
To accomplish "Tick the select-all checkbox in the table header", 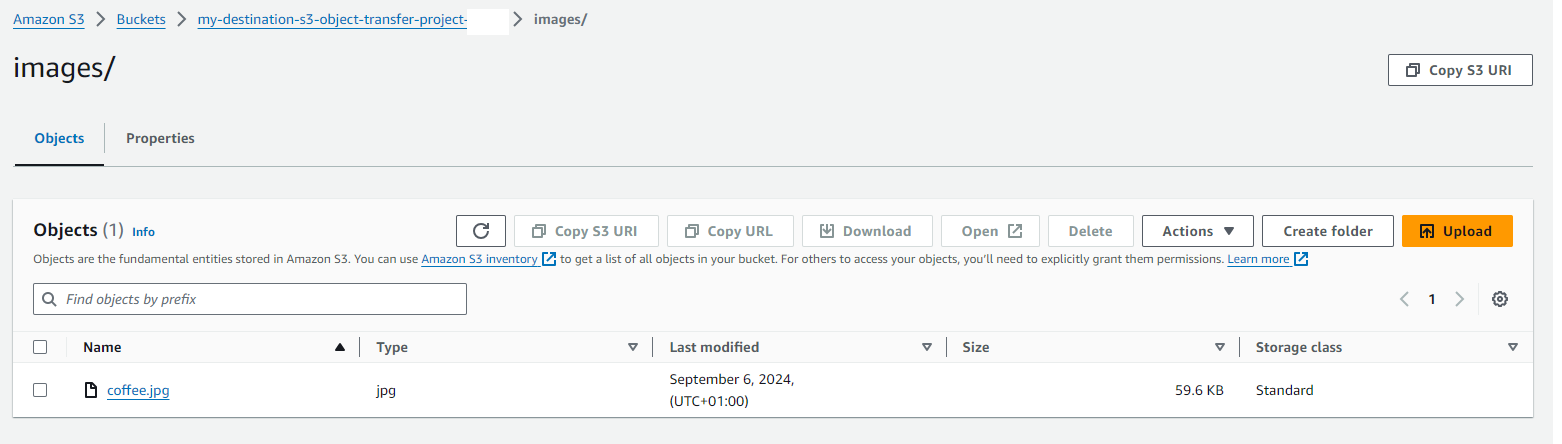I will coord(40,347).
